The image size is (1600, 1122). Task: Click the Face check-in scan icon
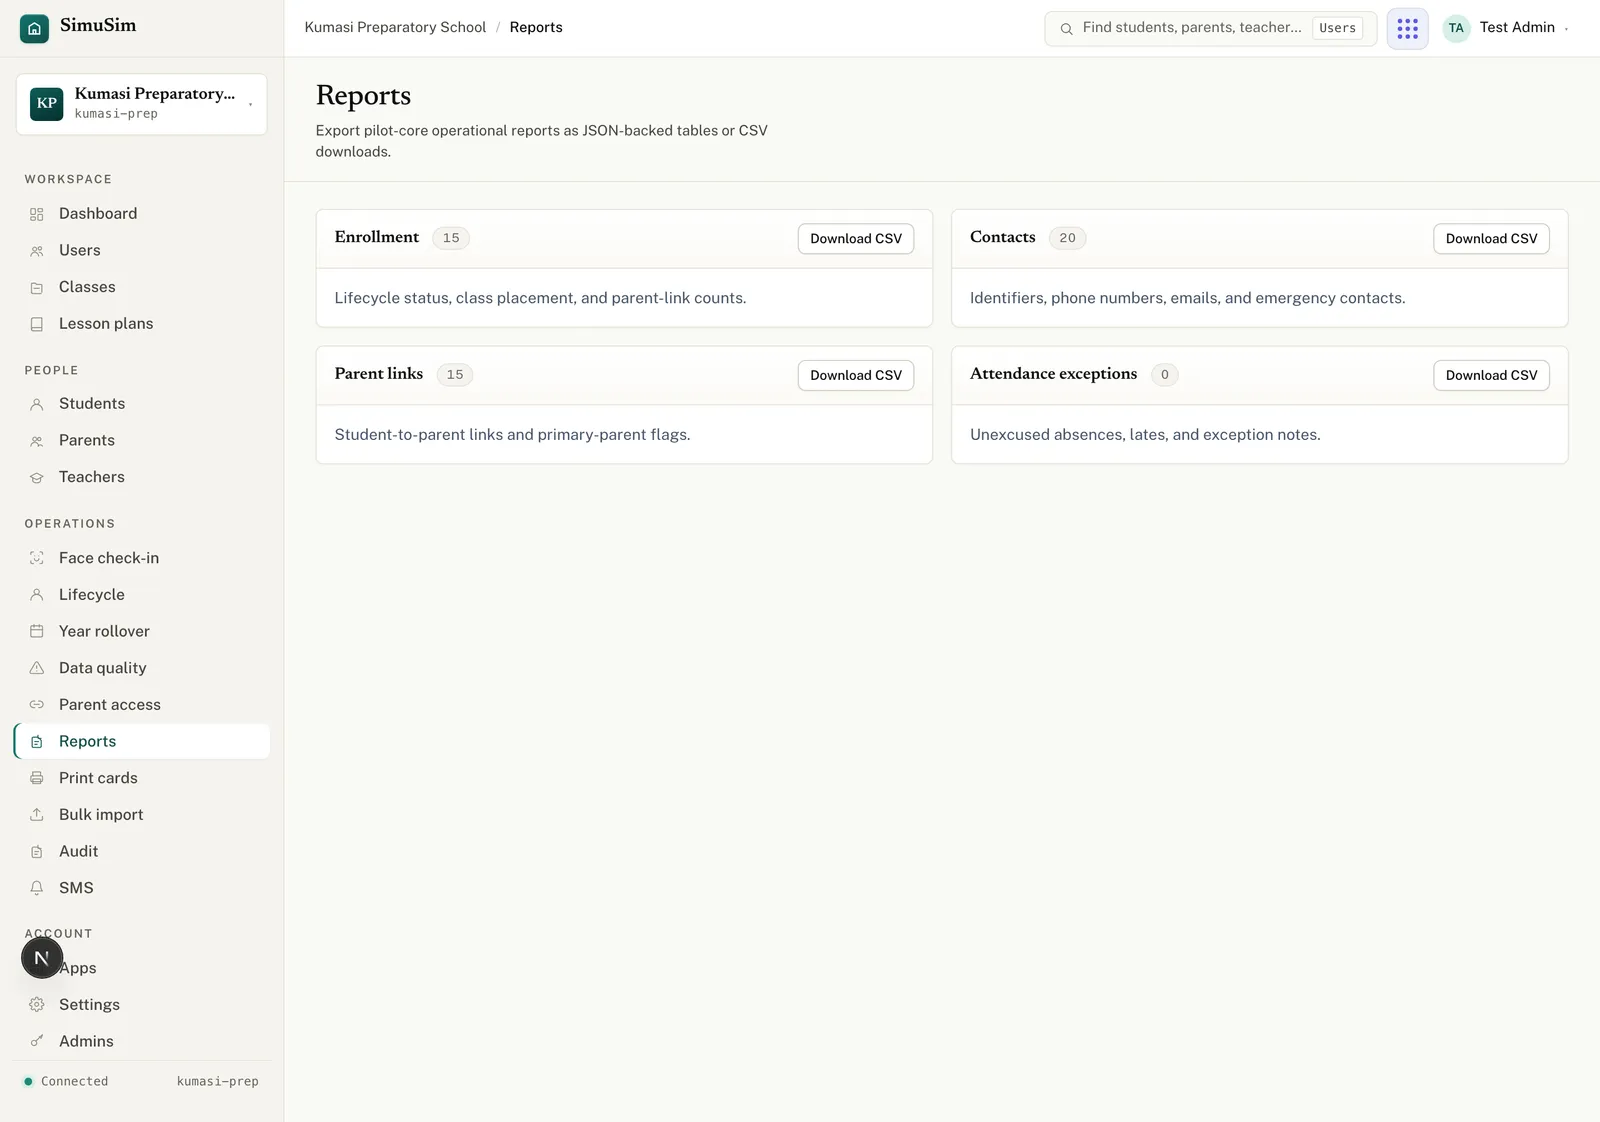point(37,558)
